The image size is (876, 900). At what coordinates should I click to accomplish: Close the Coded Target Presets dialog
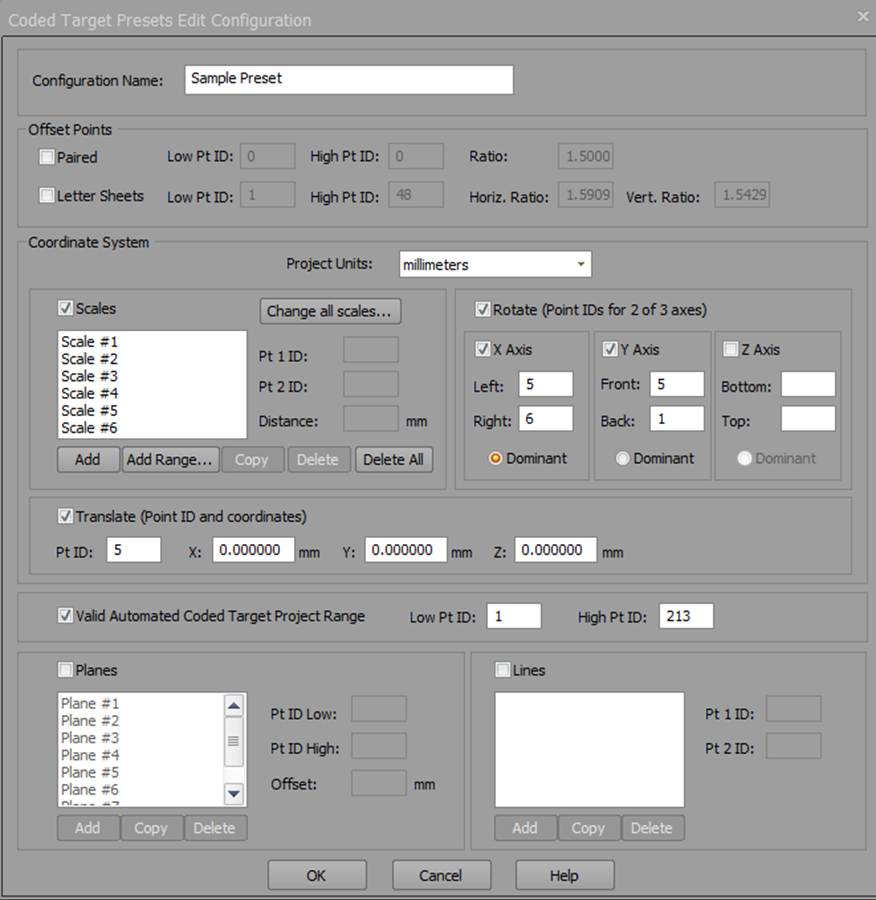pos(862,17)
